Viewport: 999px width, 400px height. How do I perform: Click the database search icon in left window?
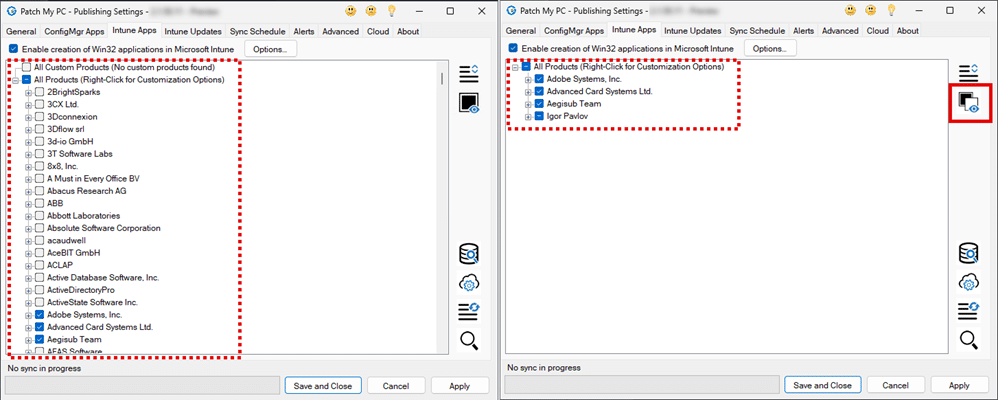click(x=469, y=254)
